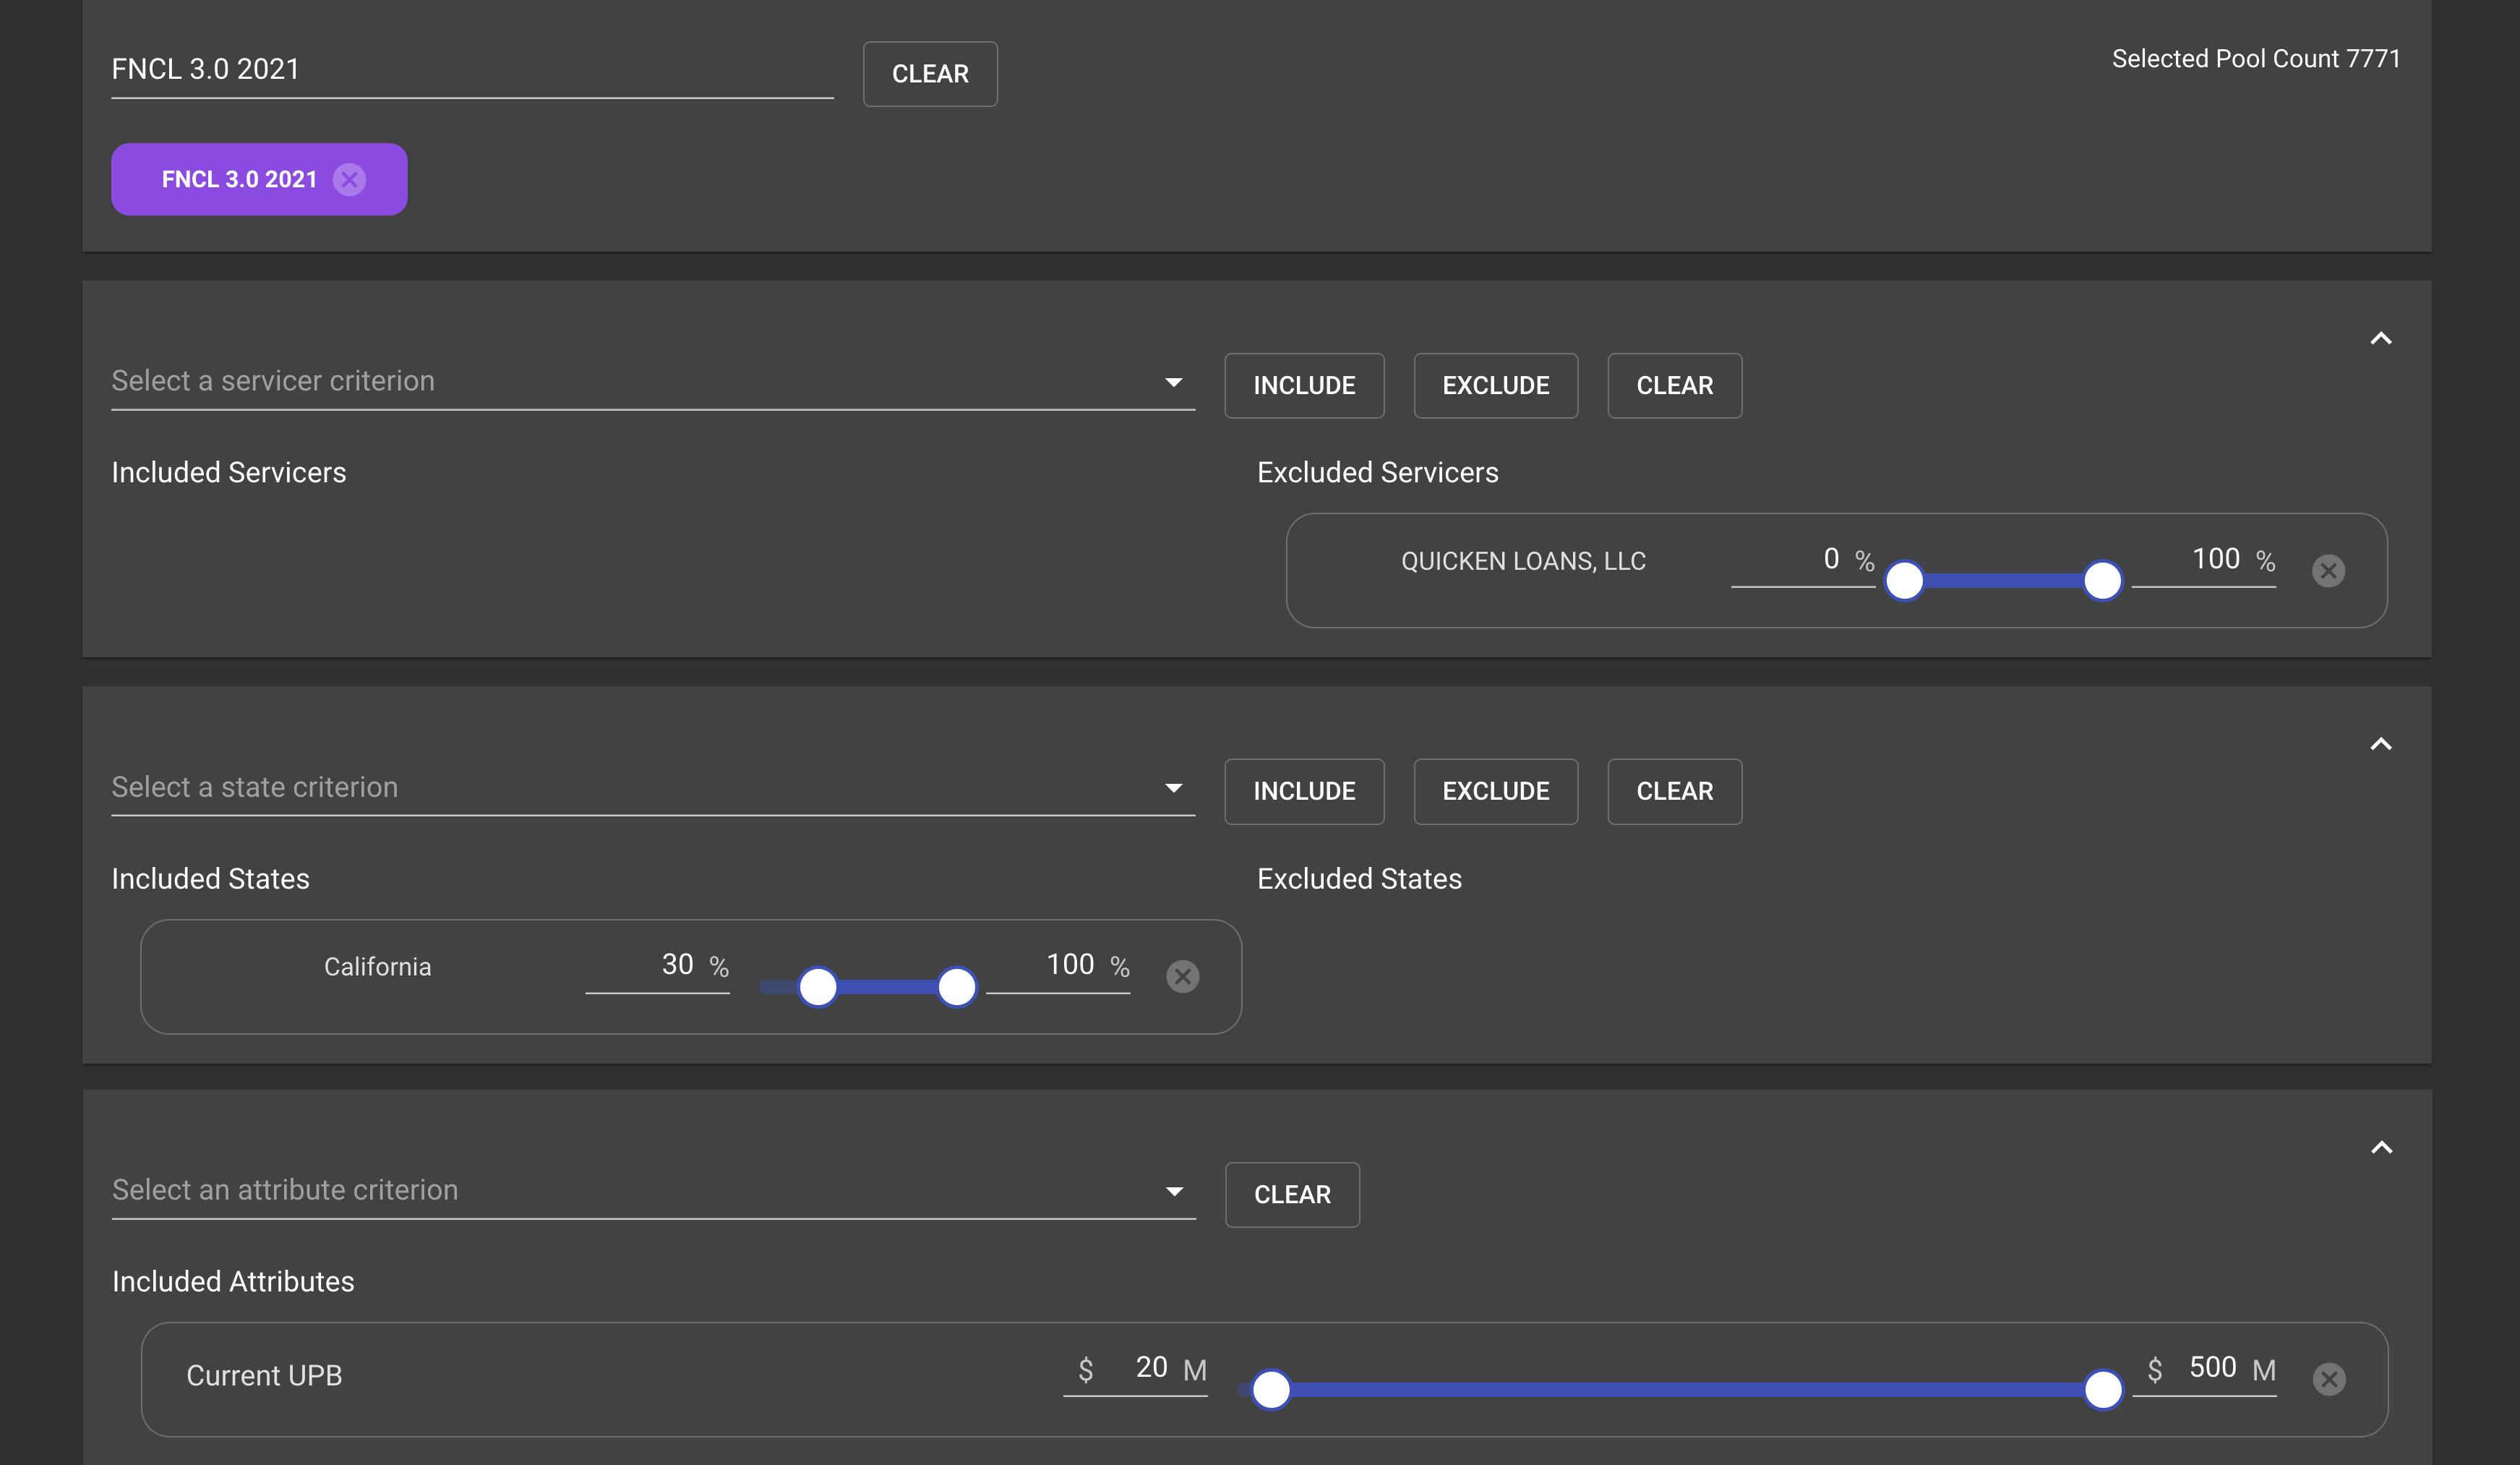This screenshot has height=1465, width=2520.
Task: Collapse the attribute criterion panel
Action: coord(2381,1148)
